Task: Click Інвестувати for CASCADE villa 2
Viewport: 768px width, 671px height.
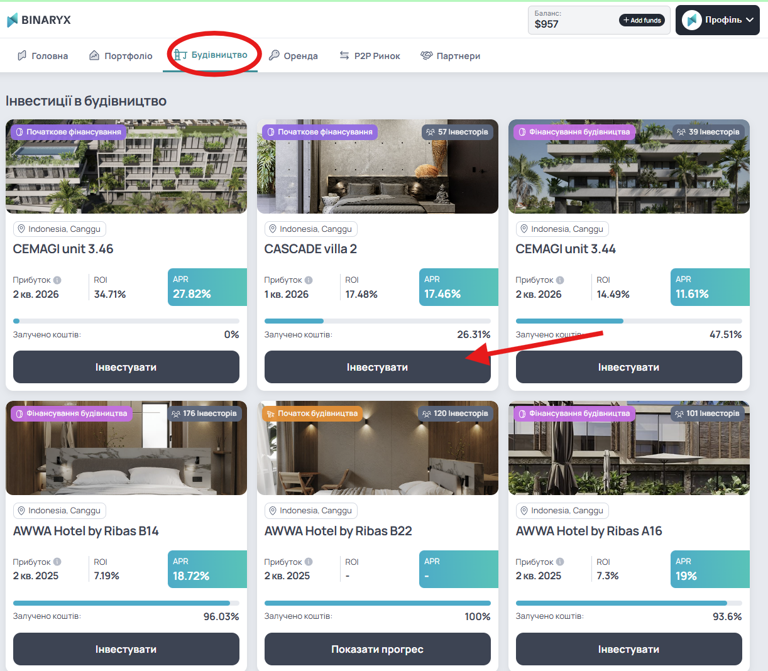Action: (x=377, y=367)
